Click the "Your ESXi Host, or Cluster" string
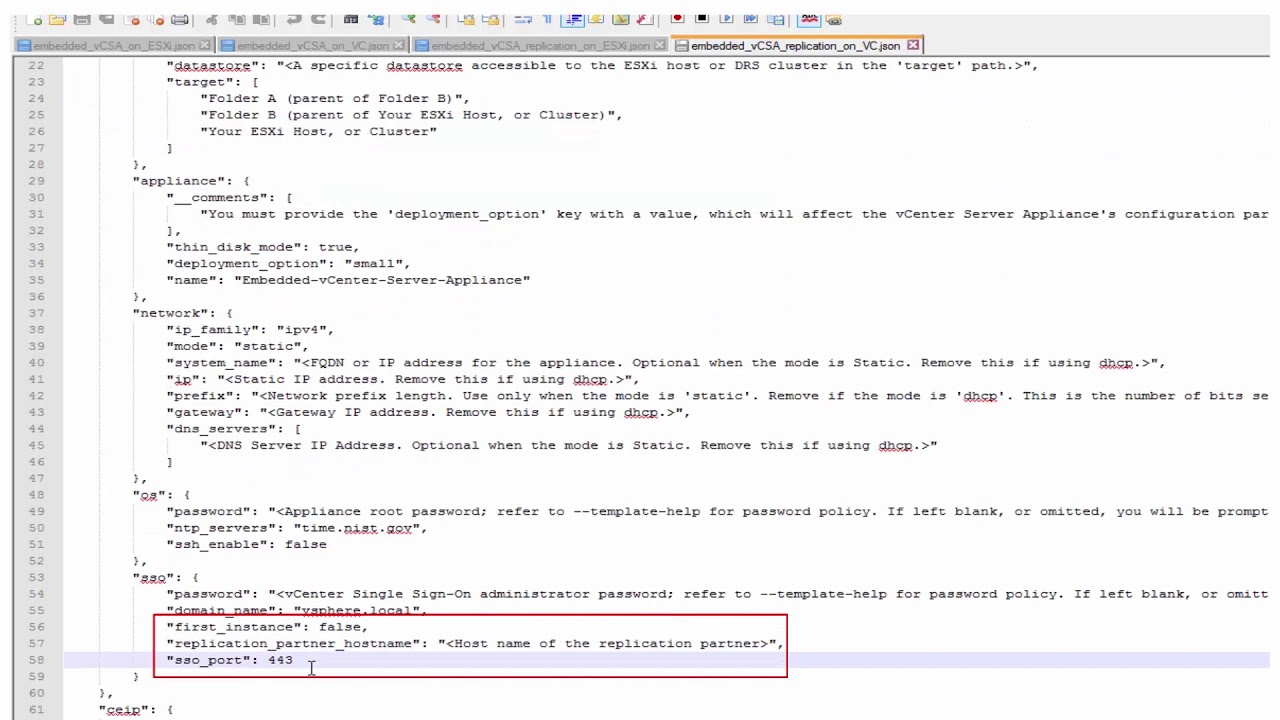Image resolution: width=1280 pixels, height=720 pixels. pos(318,131)
